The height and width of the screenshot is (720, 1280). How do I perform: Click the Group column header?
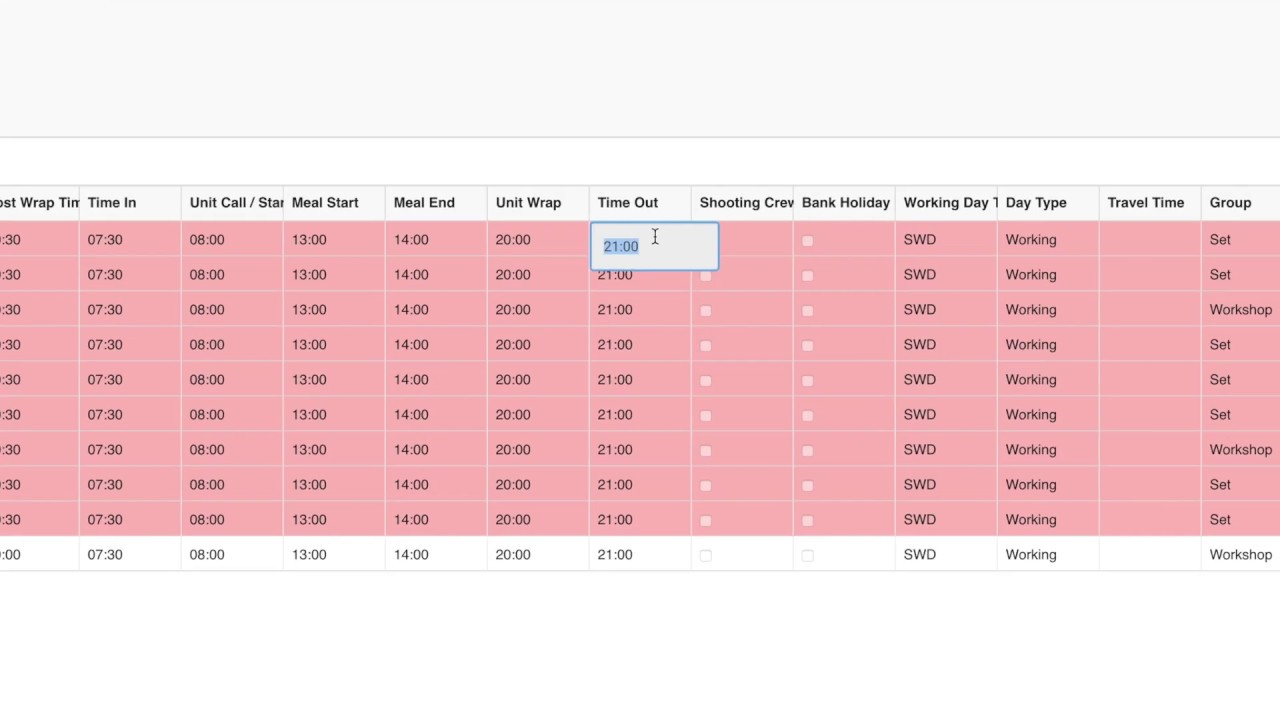click(1240, 202)
